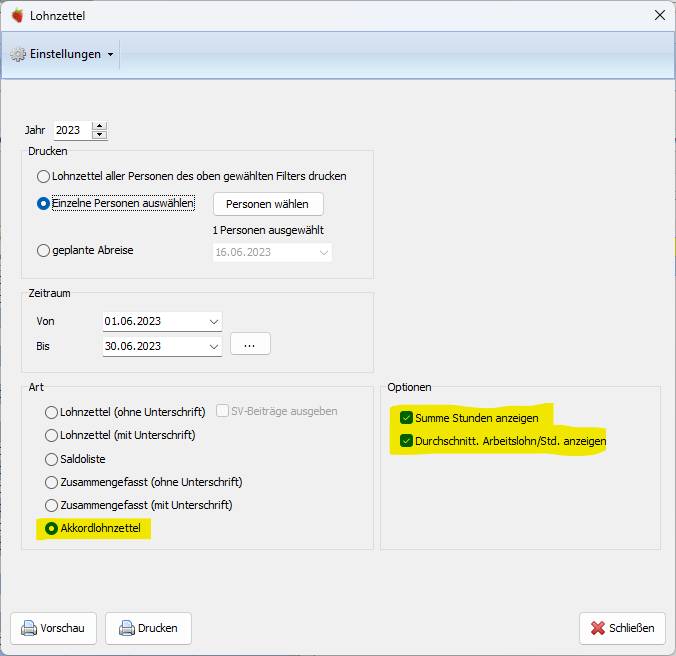Click the '1 Personen ausgewählt' text
Viewport: 676px width, 656px height.
(268, 231)
